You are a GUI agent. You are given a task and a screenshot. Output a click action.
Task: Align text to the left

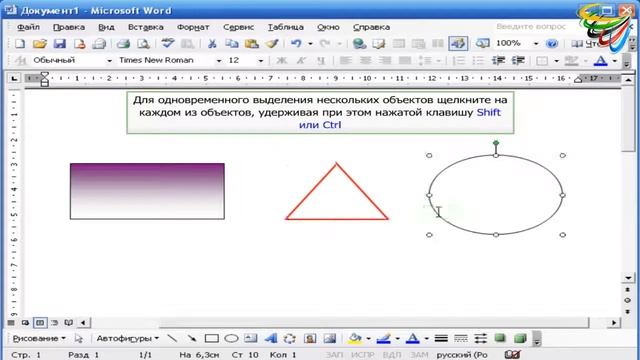click(x=345, y=61)
